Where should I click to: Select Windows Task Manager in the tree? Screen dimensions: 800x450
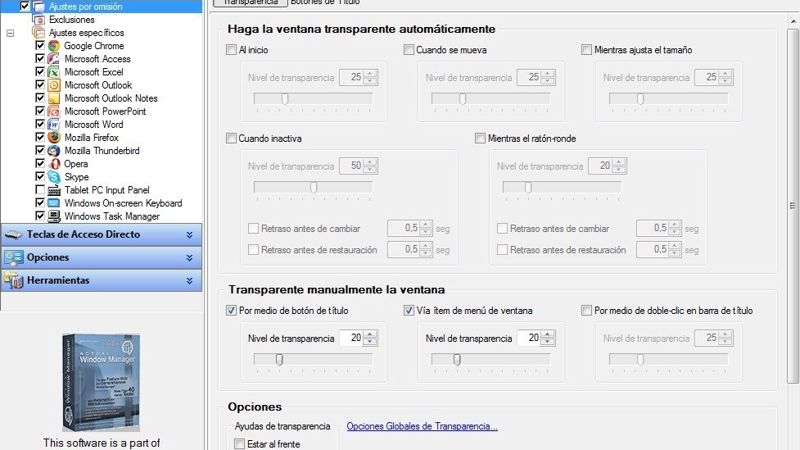[x=112, y=216]
